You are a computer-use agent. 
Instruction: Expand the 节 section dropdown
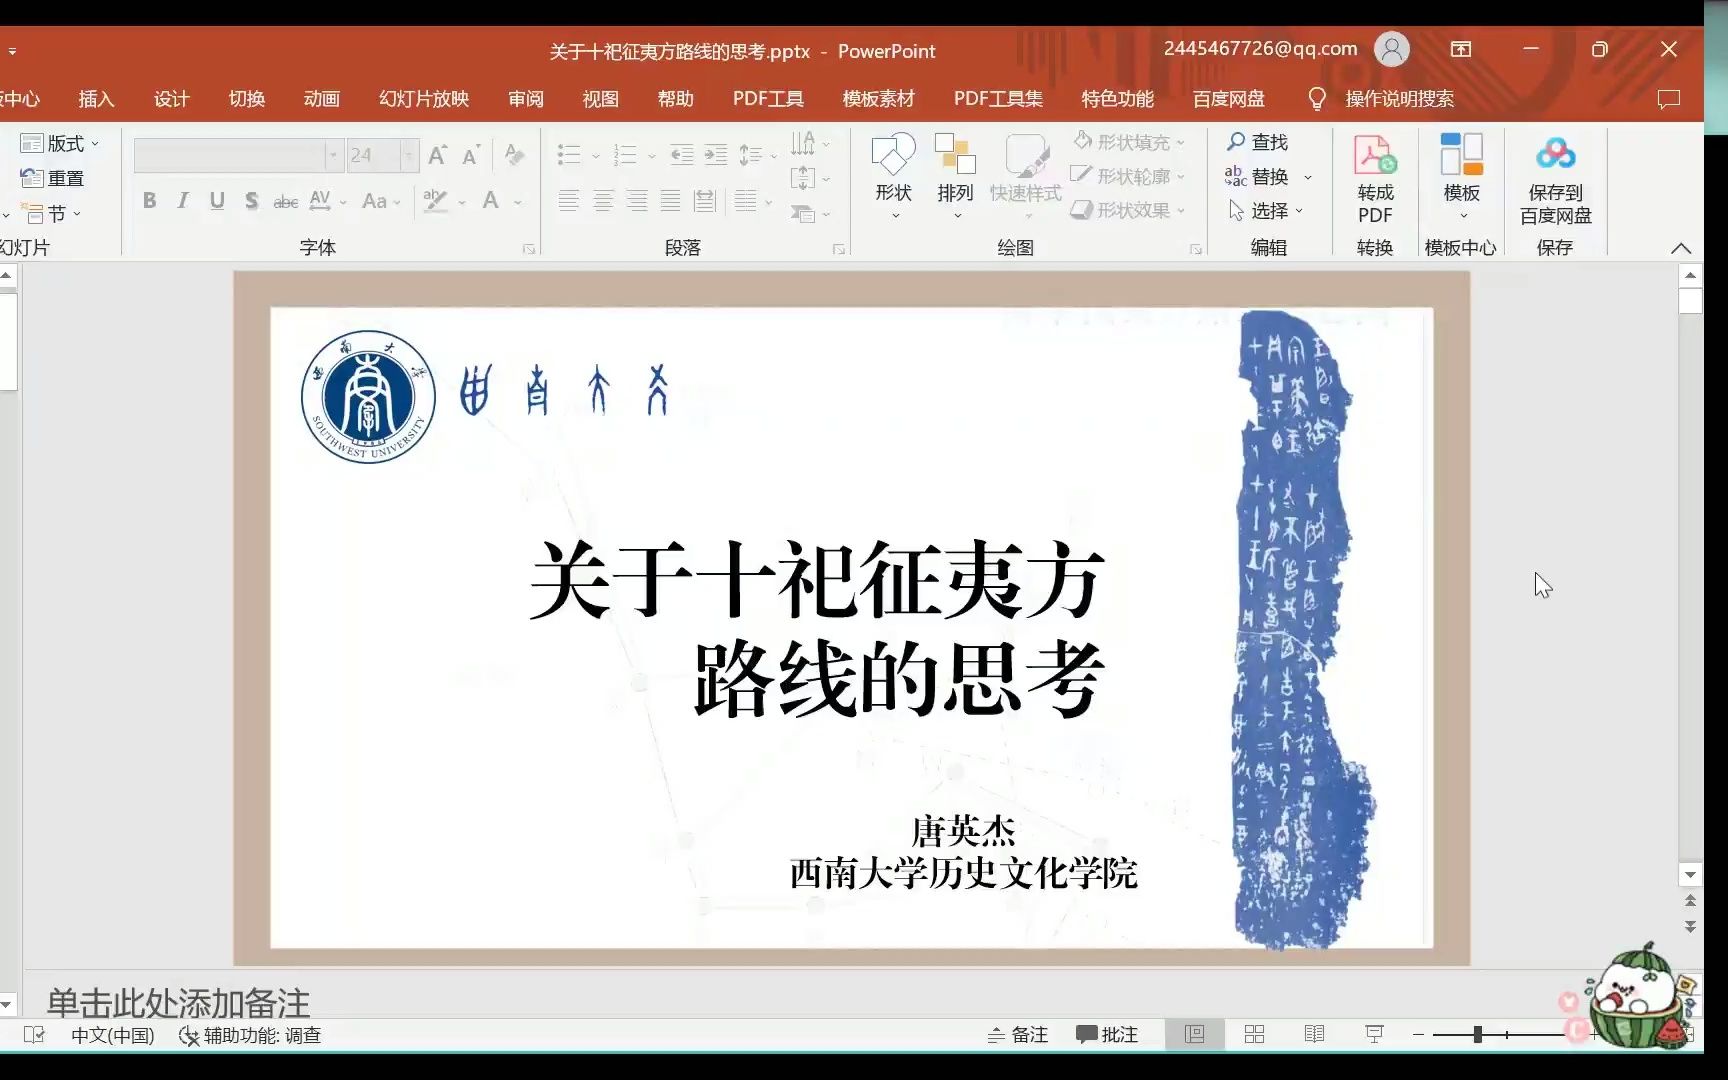point(52,214)
